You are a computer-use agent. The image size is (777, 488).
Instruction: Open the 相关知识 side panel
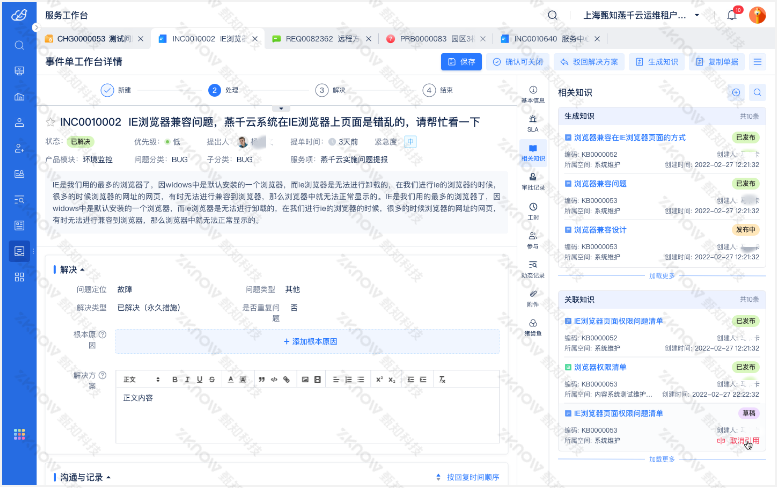(x=533, y=153)
